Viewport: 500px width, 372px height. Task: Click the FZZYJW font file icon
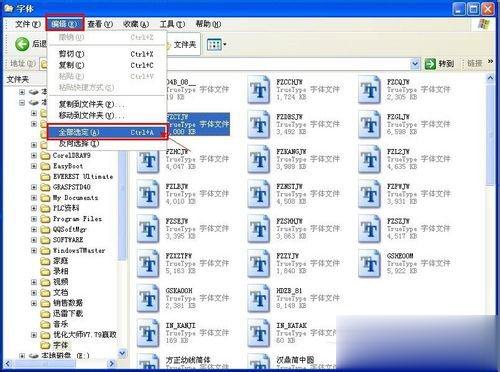tap(259, 263)
